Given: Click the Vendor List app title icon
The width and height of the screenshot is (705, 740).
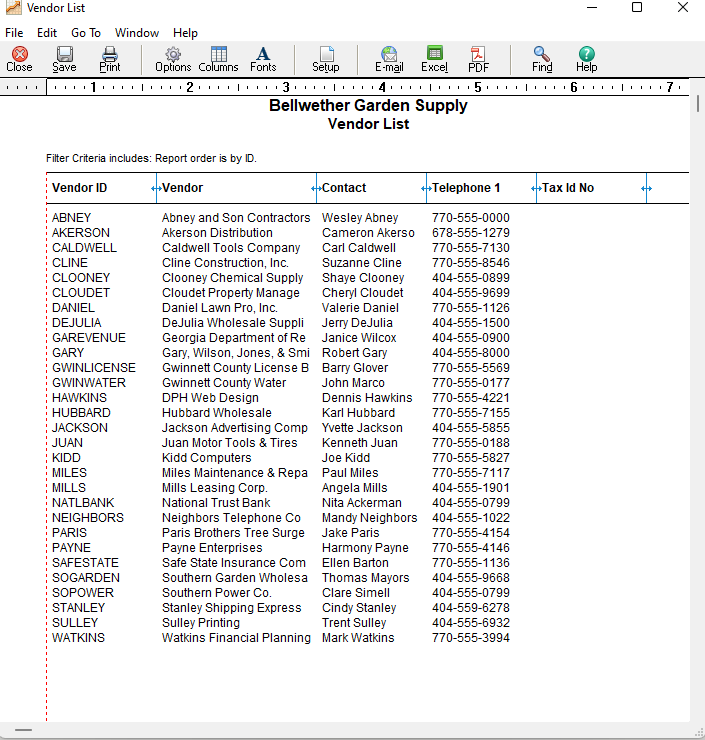Looking at the screenshot, I should pyautogui.click(x=14, y=8).
